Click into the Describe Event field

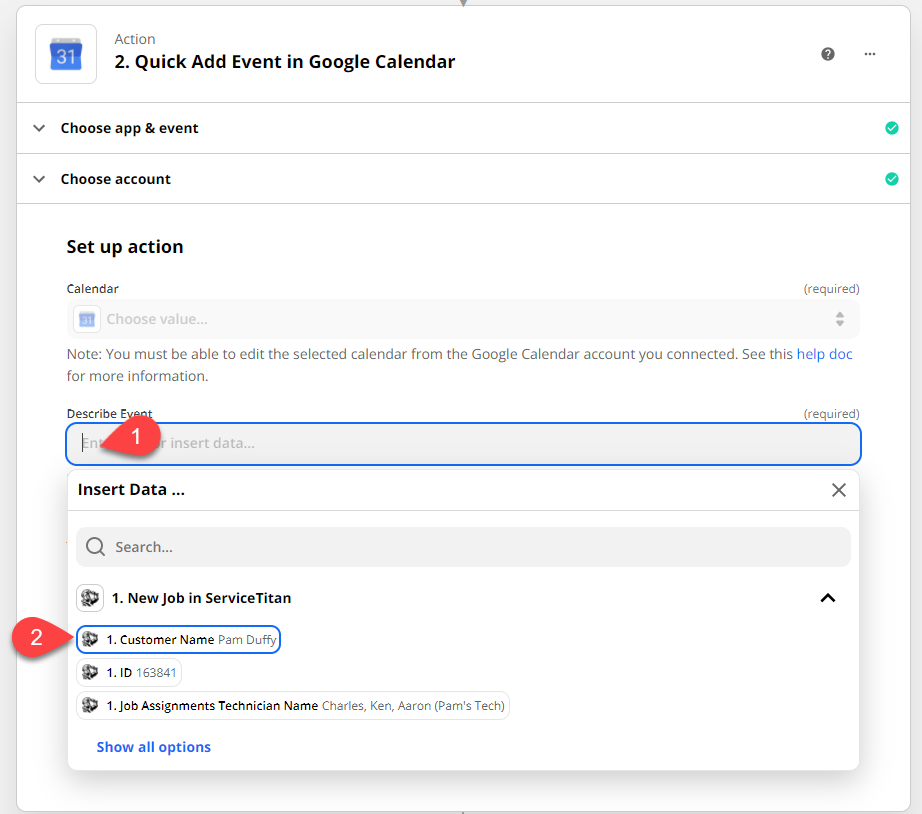pos(500,443)
